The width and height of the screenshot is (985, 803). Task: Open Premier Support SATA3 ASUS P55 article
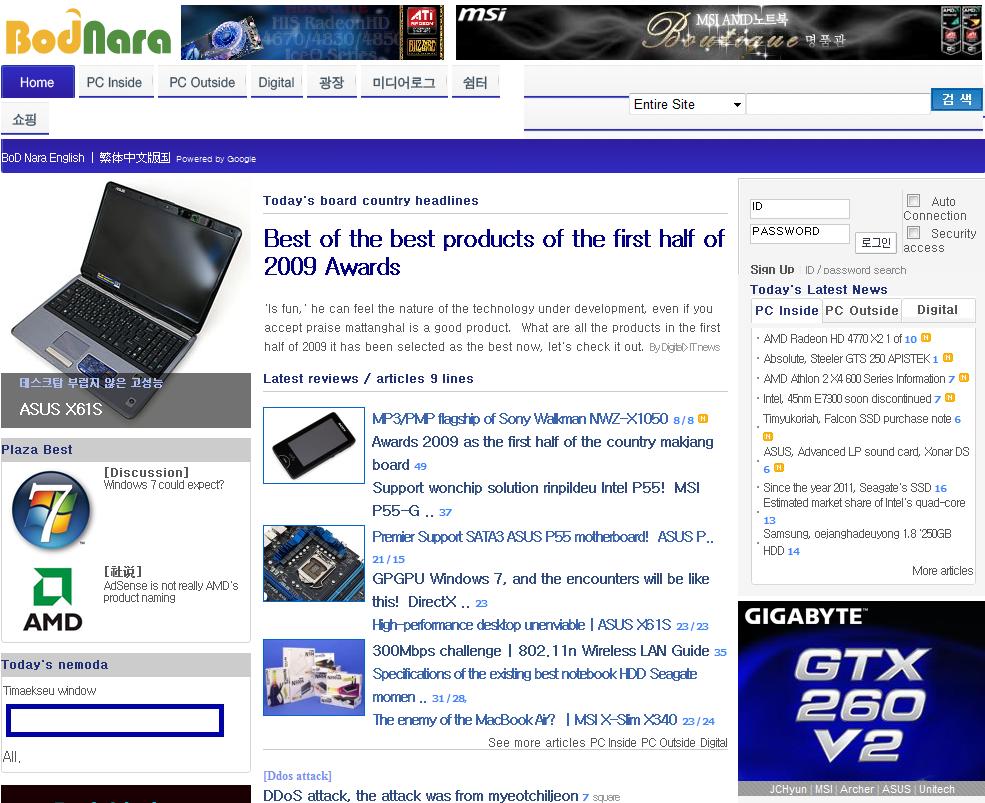pyautogui.click(x=543, y=537)
